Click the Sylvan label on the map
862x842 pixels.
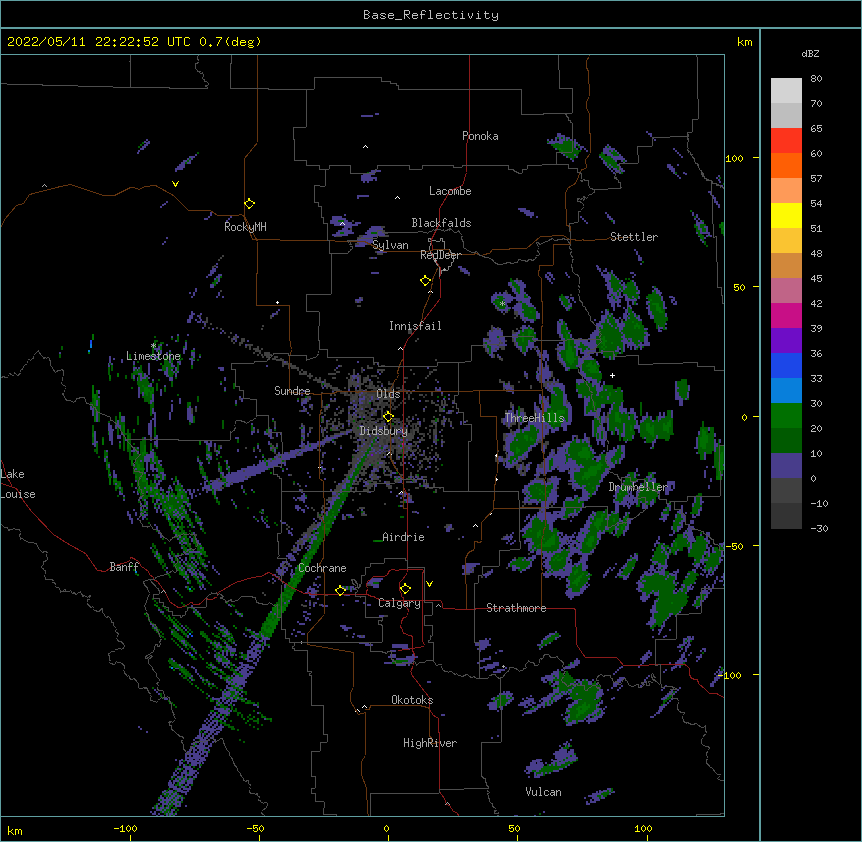(x=390, y=245)
